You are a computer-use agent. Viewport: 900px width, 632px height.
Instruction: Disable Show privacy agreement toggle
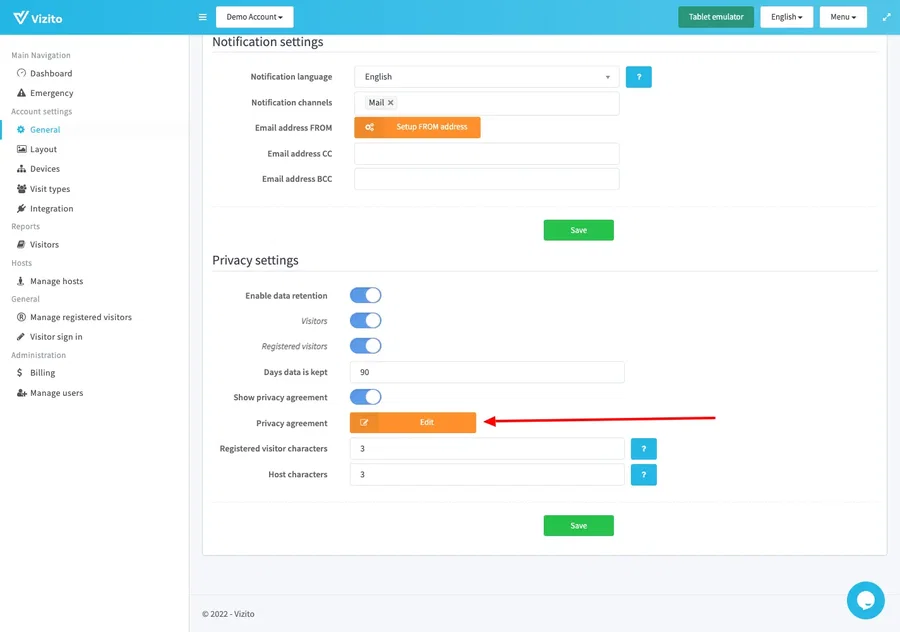coord(365,397)
